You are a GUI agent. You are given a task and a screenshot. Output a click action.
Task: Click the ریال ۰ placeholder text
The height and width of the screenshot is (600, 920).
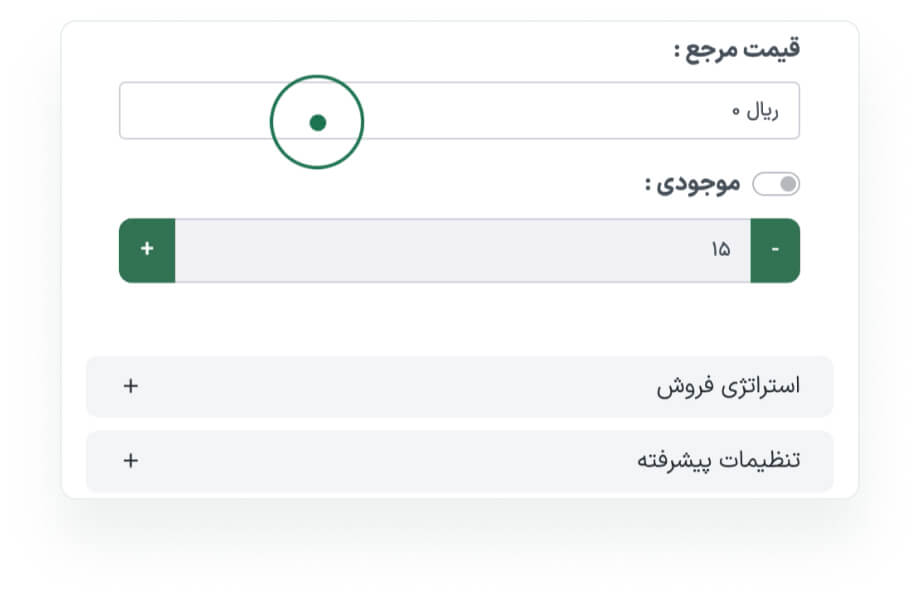coord(754,111)
